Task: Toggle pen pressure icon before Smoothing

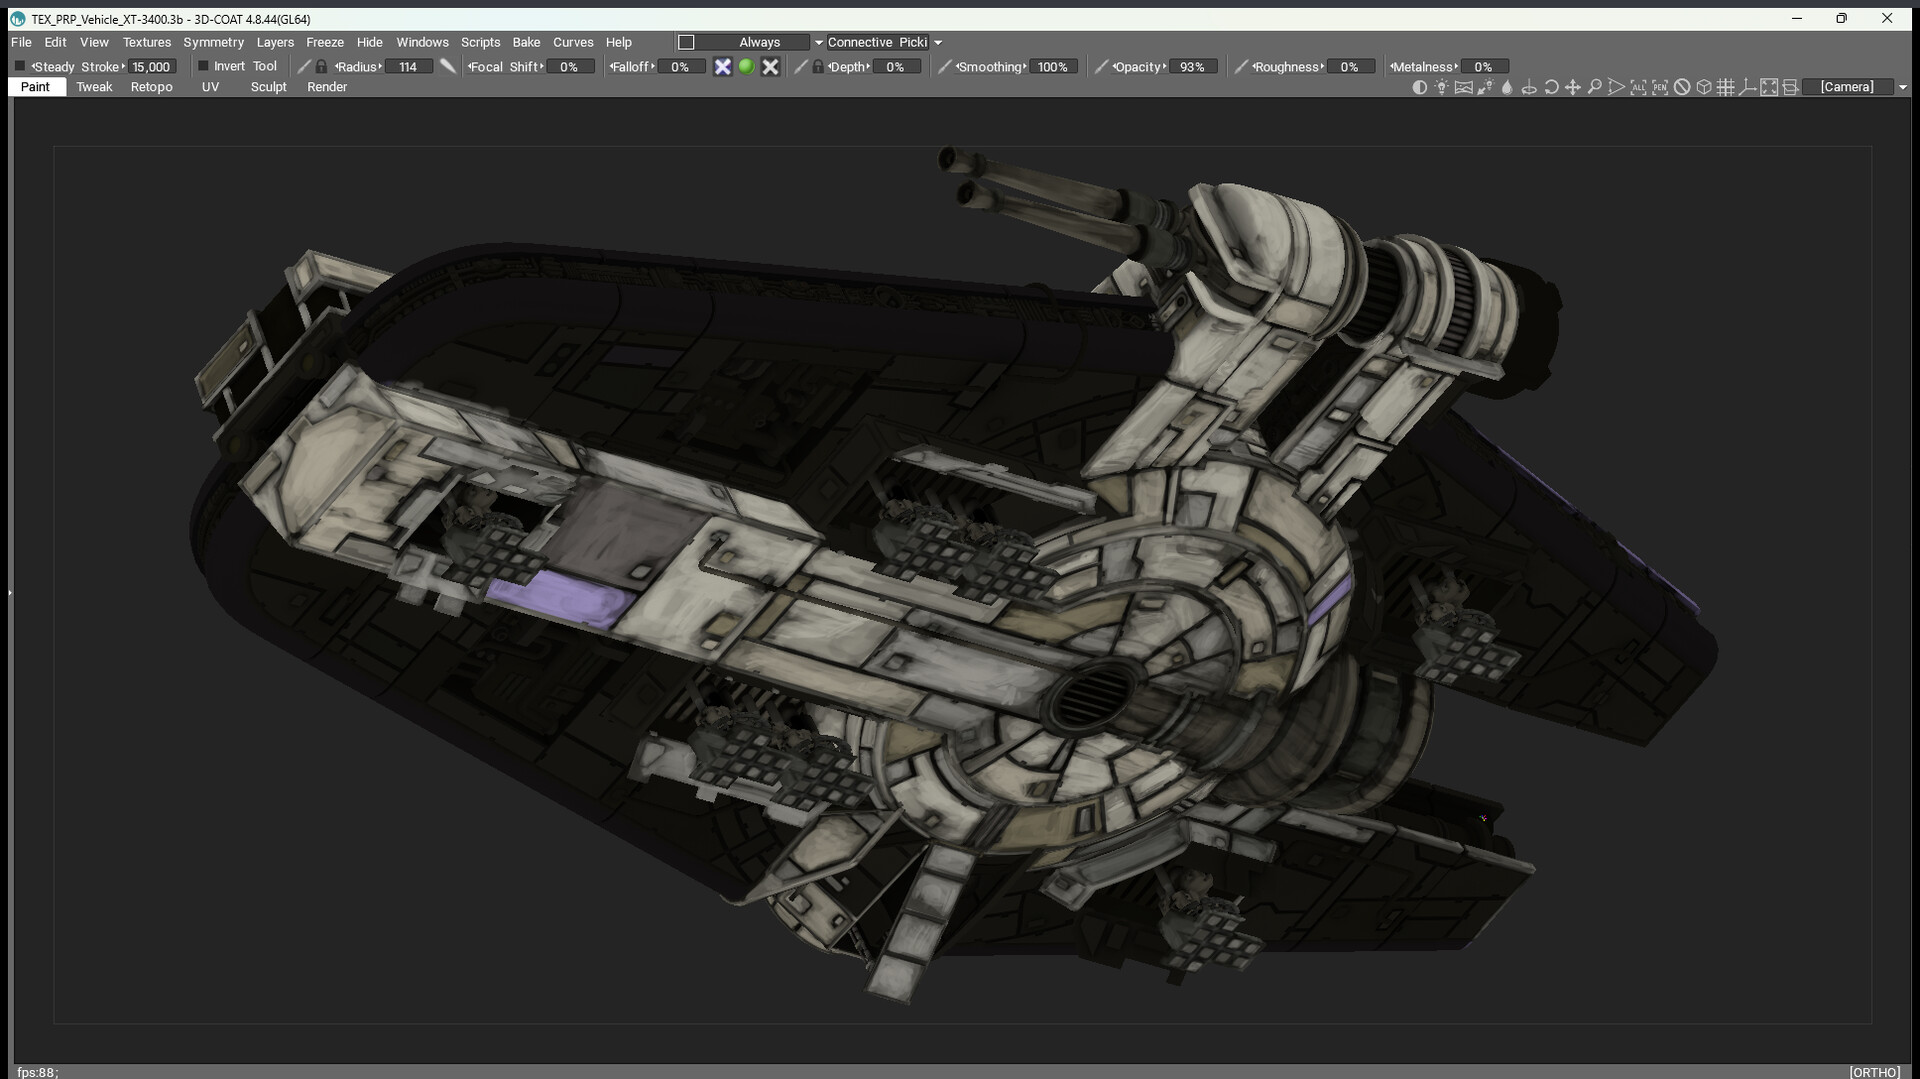Action: coord(944,67)
